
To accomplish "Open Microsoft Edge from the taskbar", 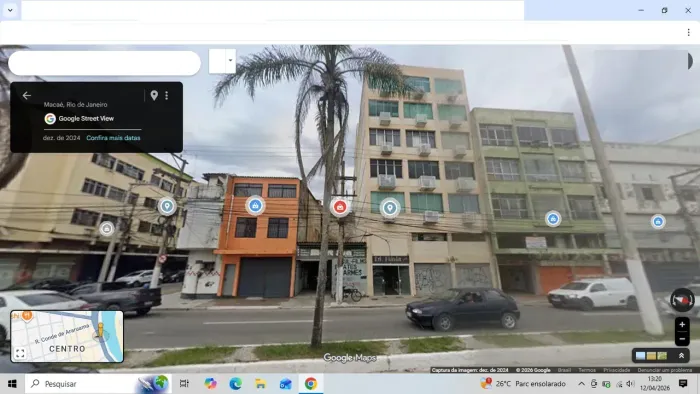I will 235,384.
